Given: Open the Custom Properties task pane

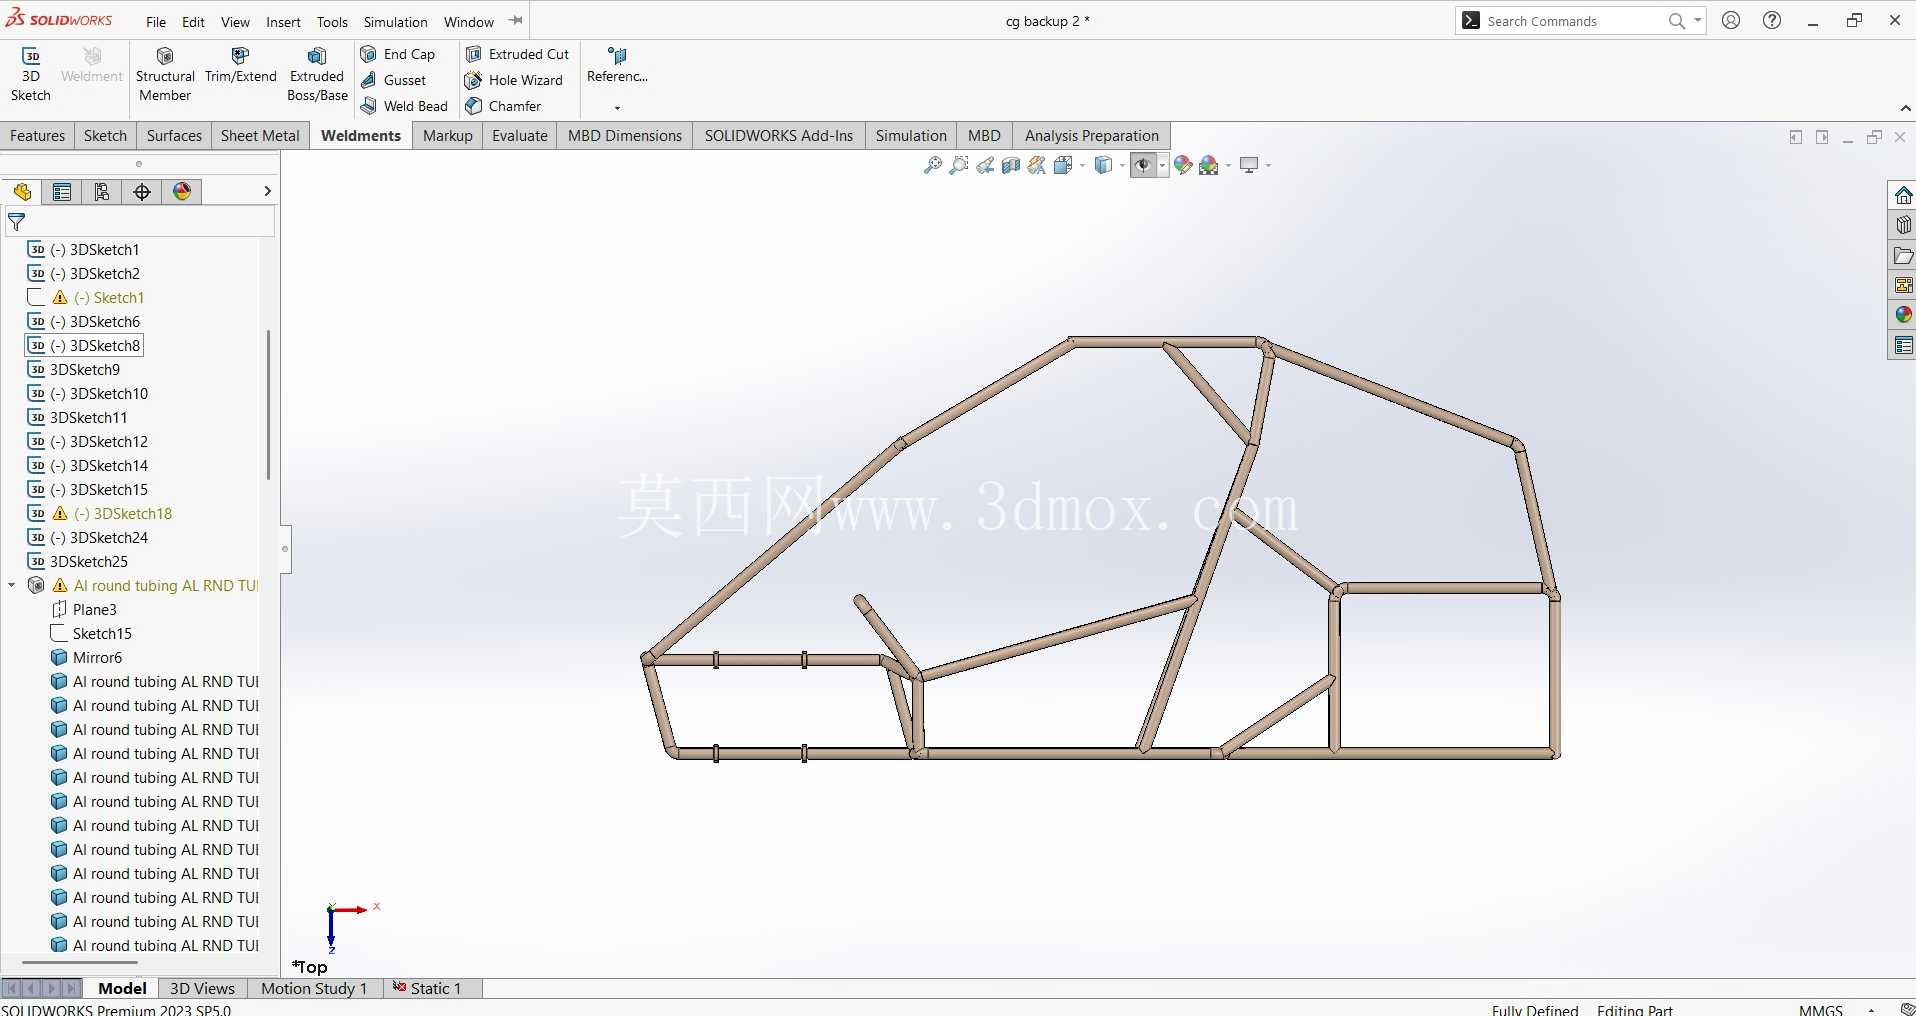Looking at the screenshot, I should point(1903,345).
